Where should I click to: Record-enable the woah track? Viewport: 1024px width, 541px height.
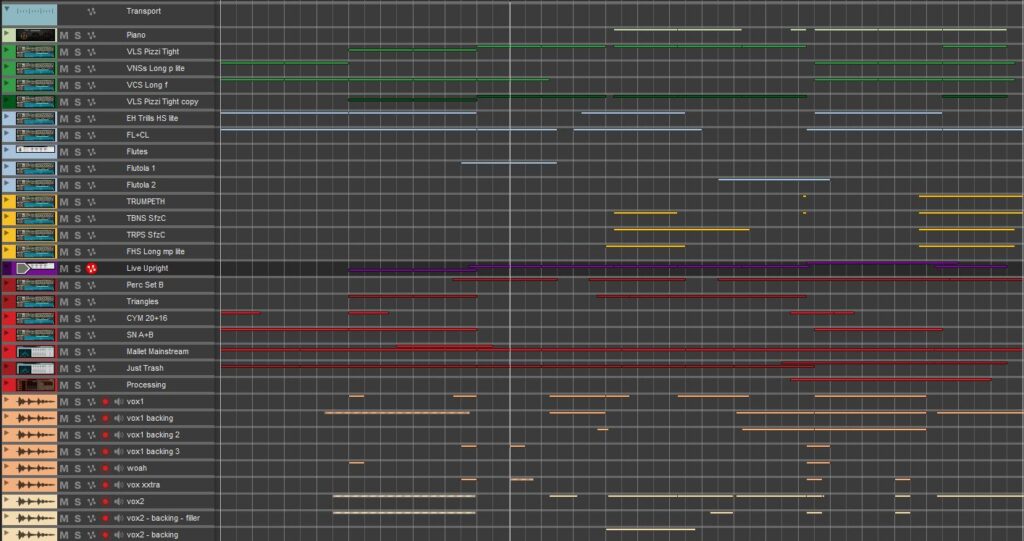point(105,468)
